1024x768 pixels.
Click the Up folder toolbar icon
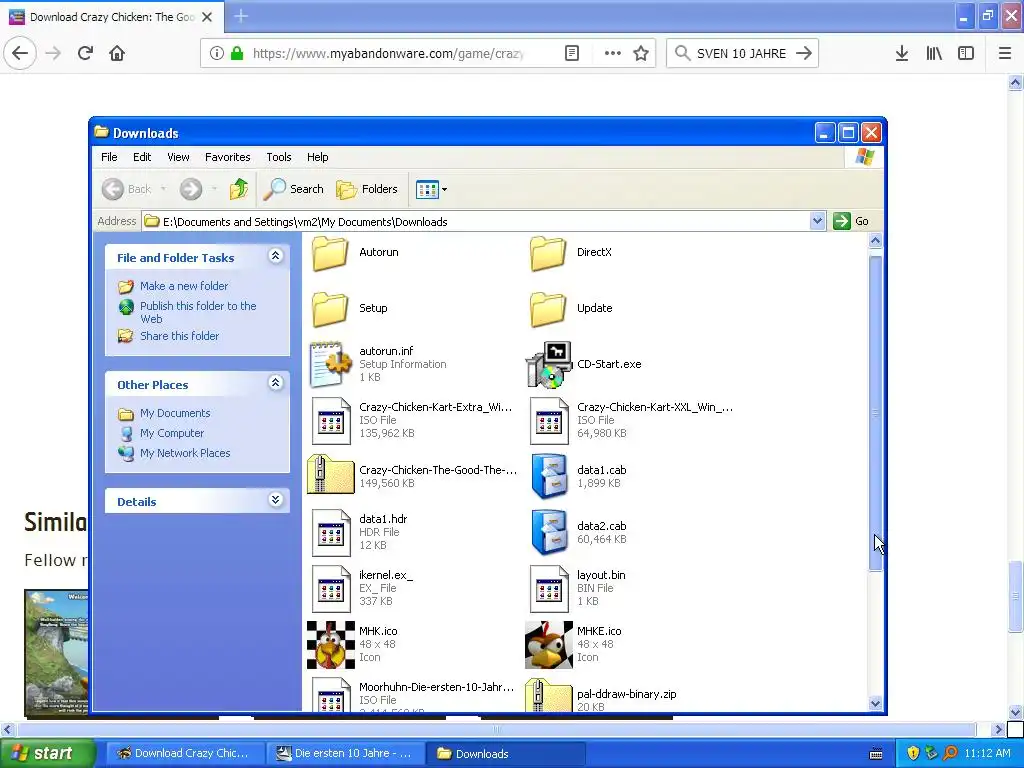239,189
